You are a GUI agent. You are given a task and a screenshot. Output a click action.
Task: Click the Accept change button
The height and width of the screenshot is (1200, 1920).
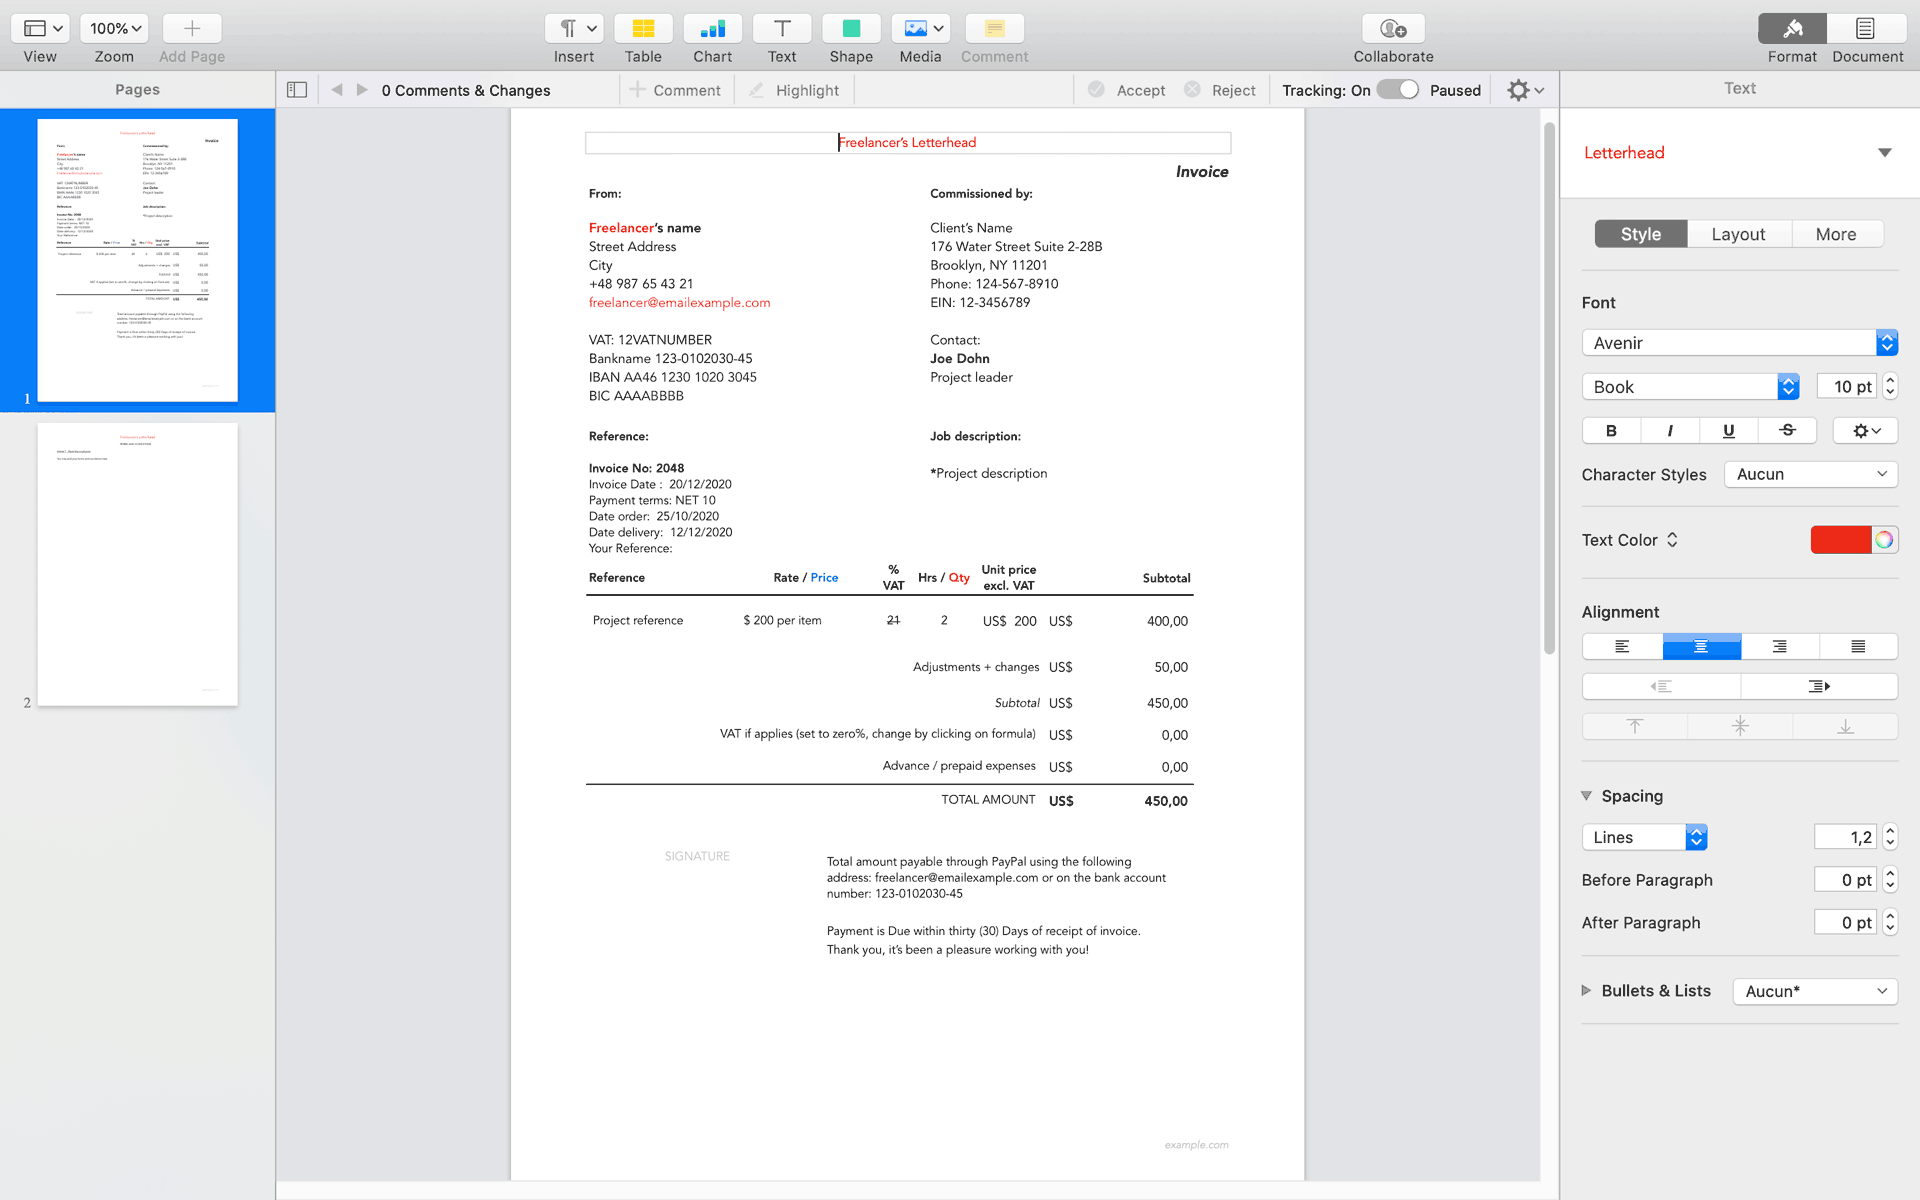point(1126,90)
